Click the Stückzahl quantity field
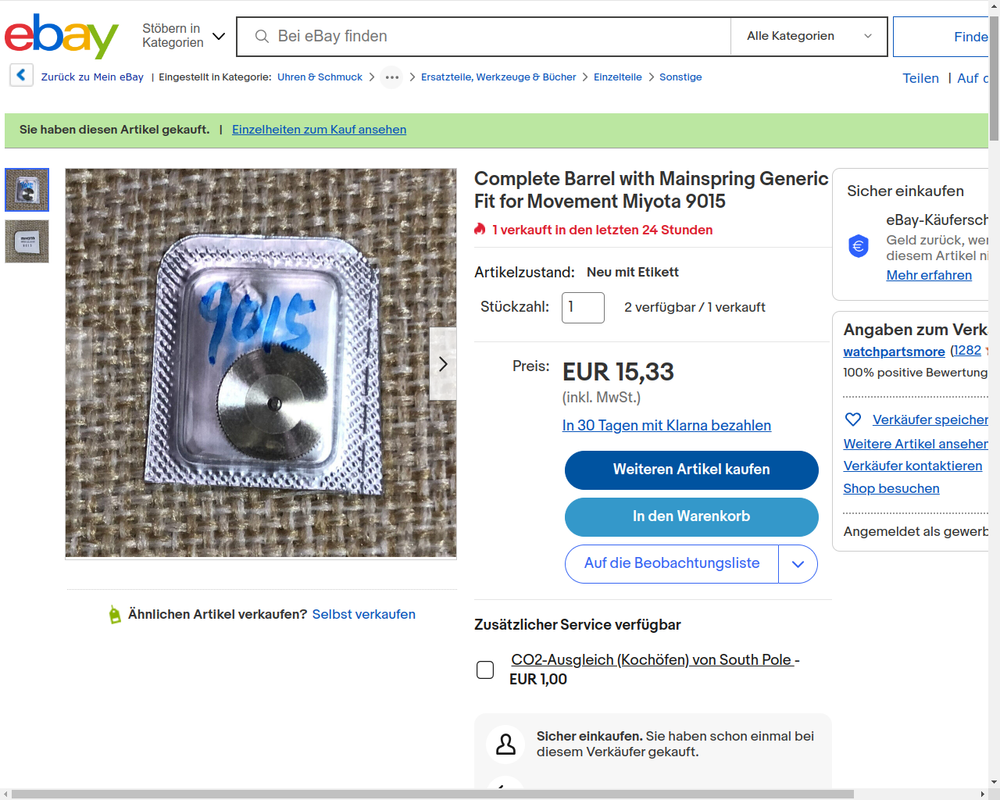 pos(583,307)
